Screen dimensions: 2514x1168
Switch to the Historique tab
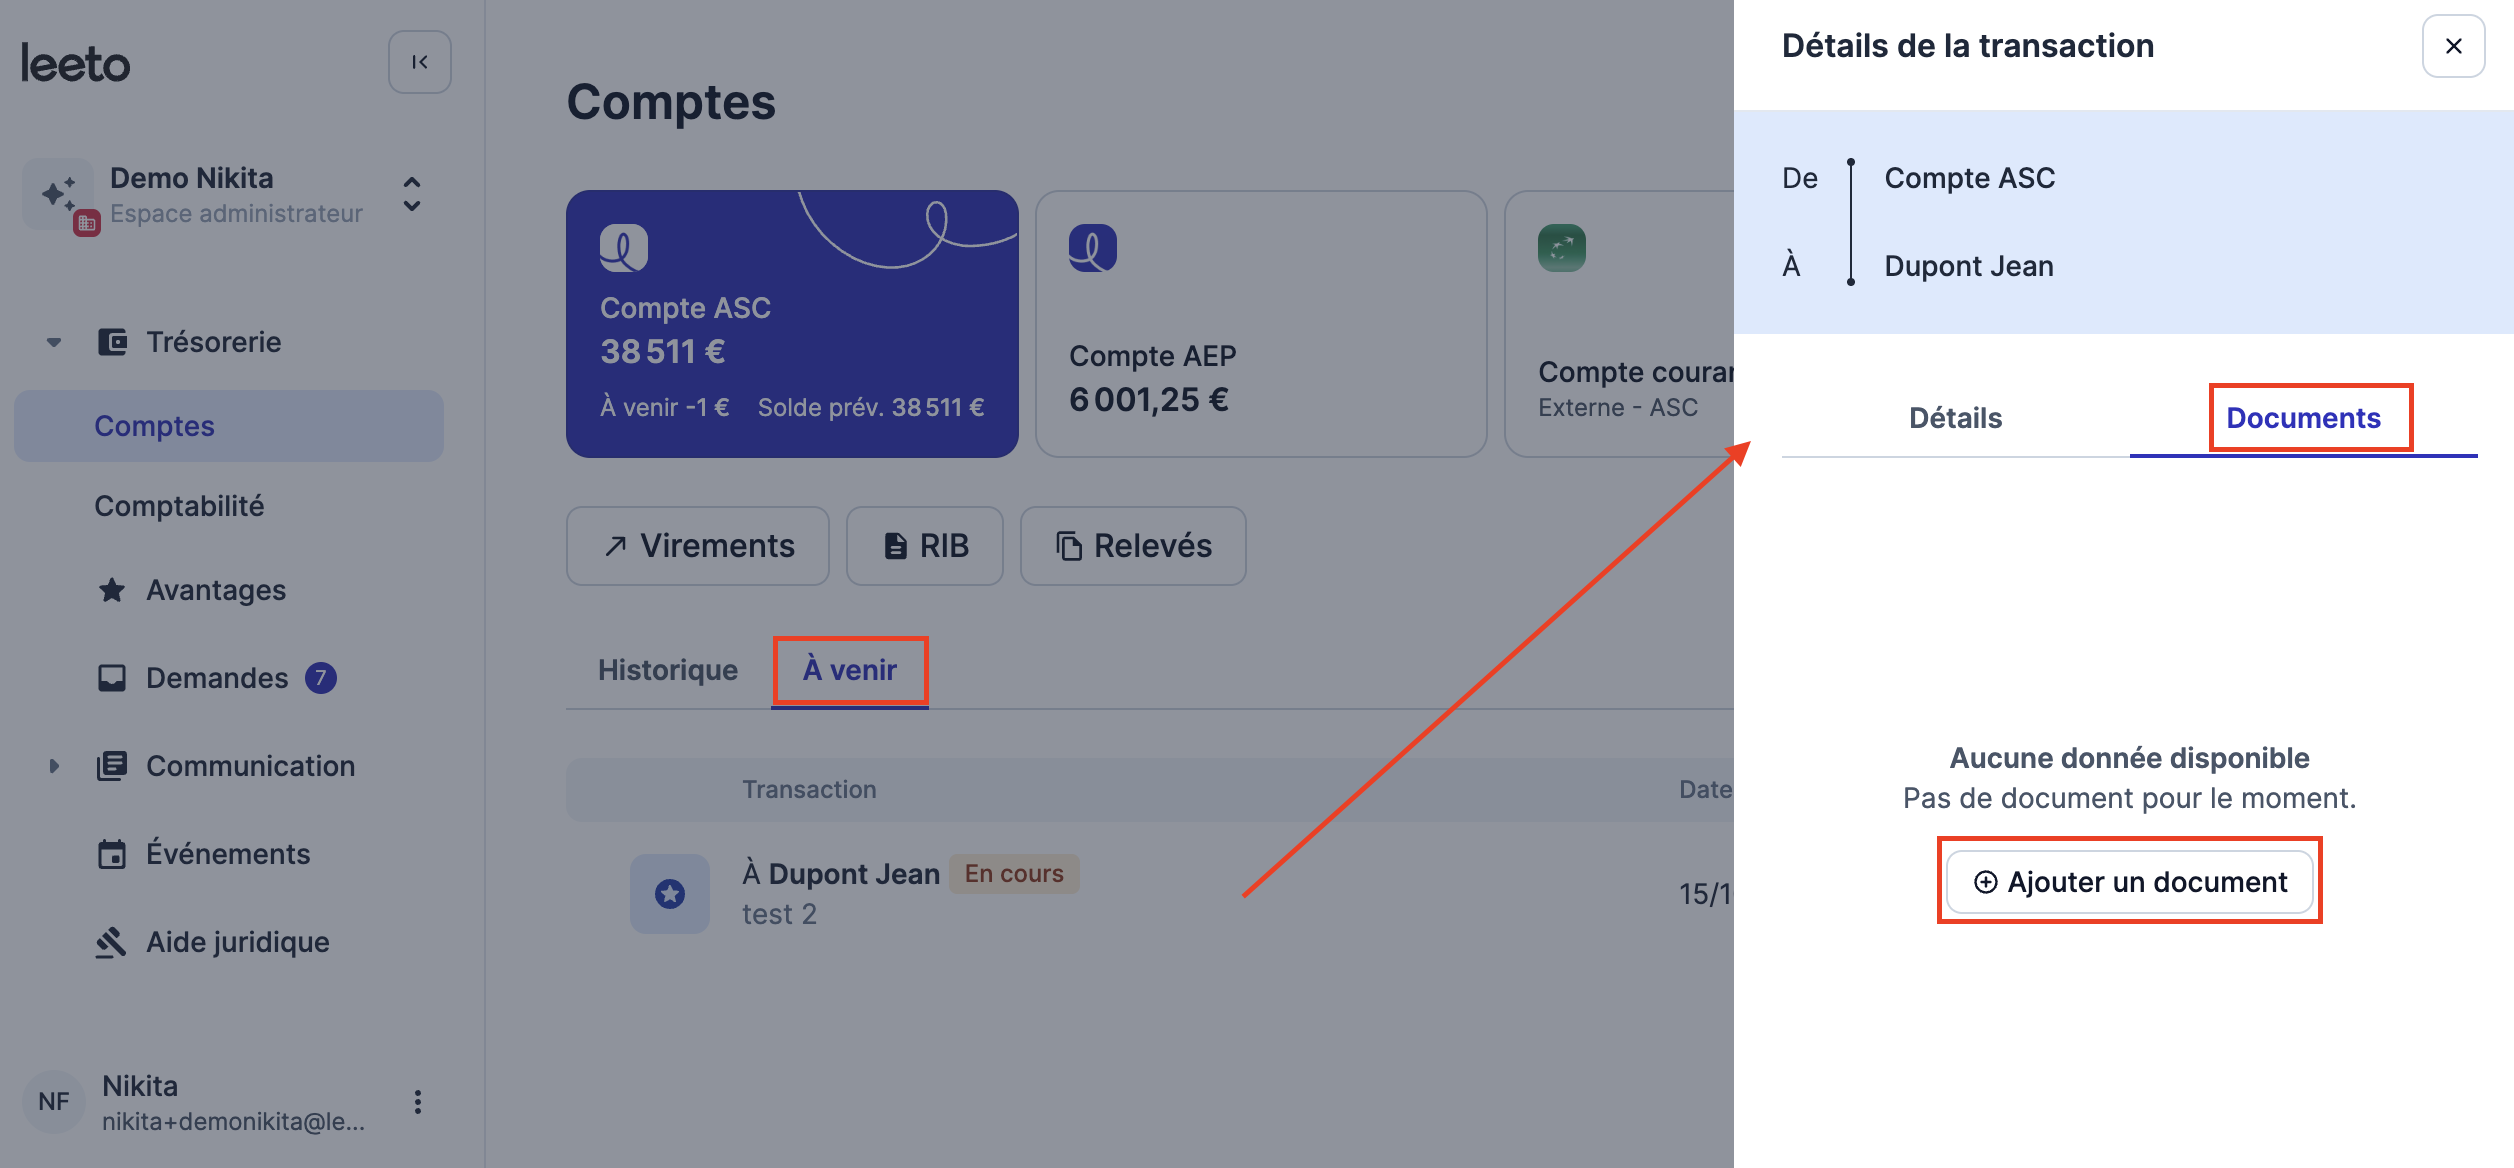(x=668, y=670)
